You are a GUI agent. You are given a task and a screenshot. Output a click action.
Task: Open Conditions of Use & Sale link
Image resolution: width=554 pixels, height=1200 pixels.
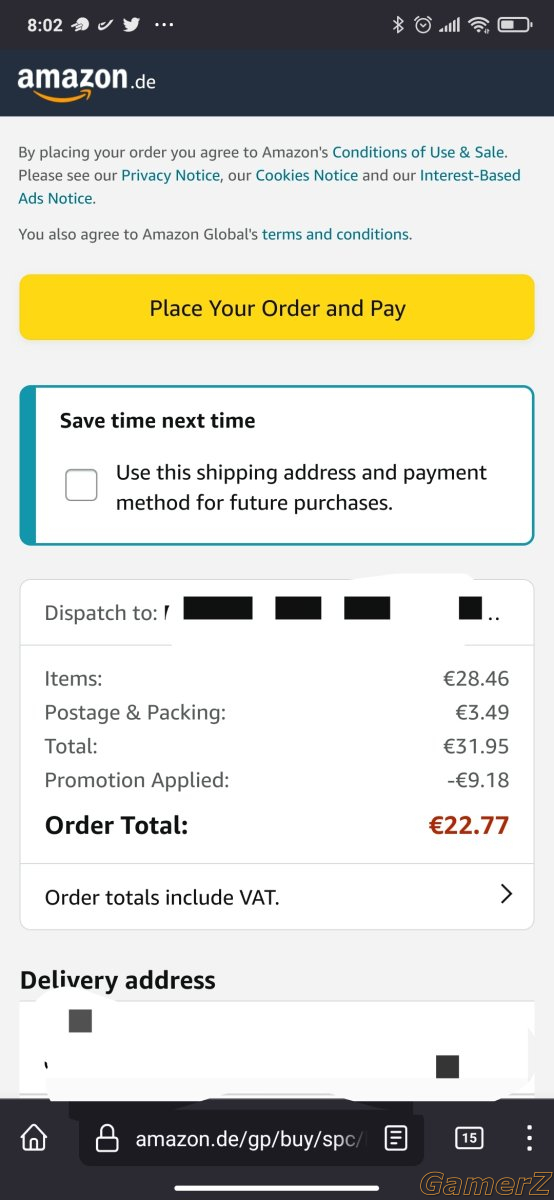pos(418,152)
